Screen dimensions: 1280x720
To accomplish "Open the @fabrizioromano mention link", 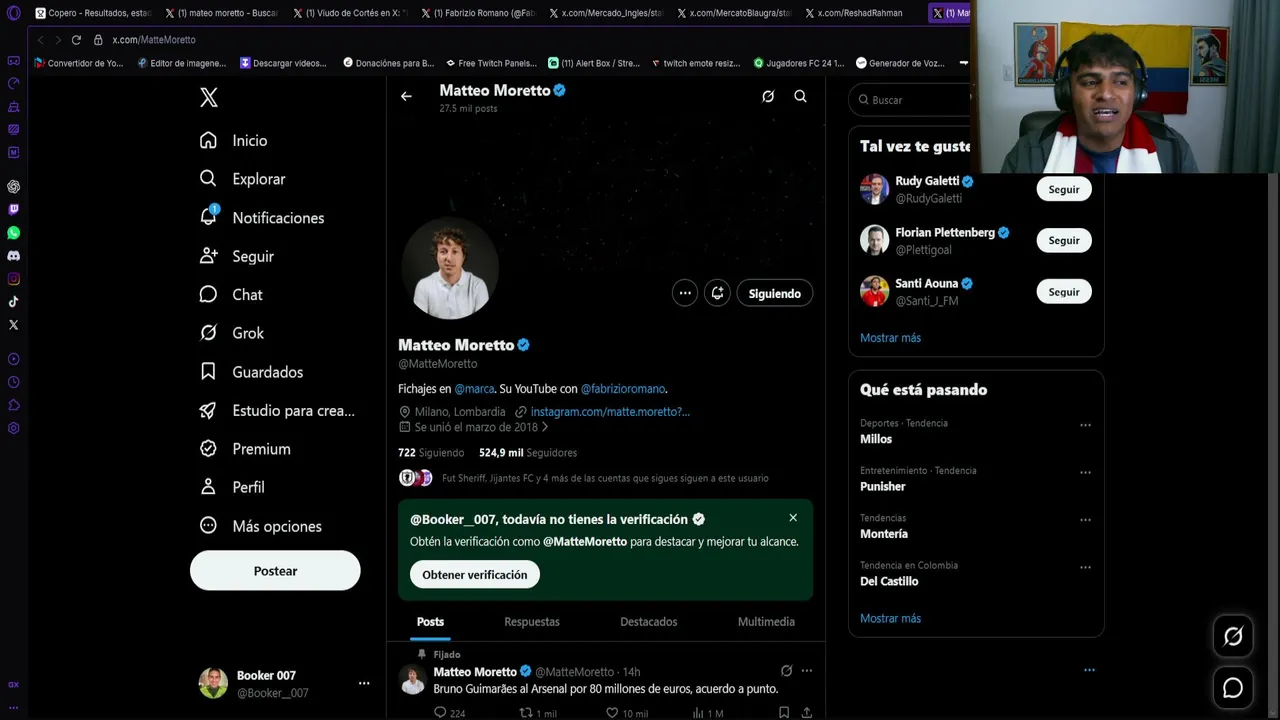I will point(623,389).
